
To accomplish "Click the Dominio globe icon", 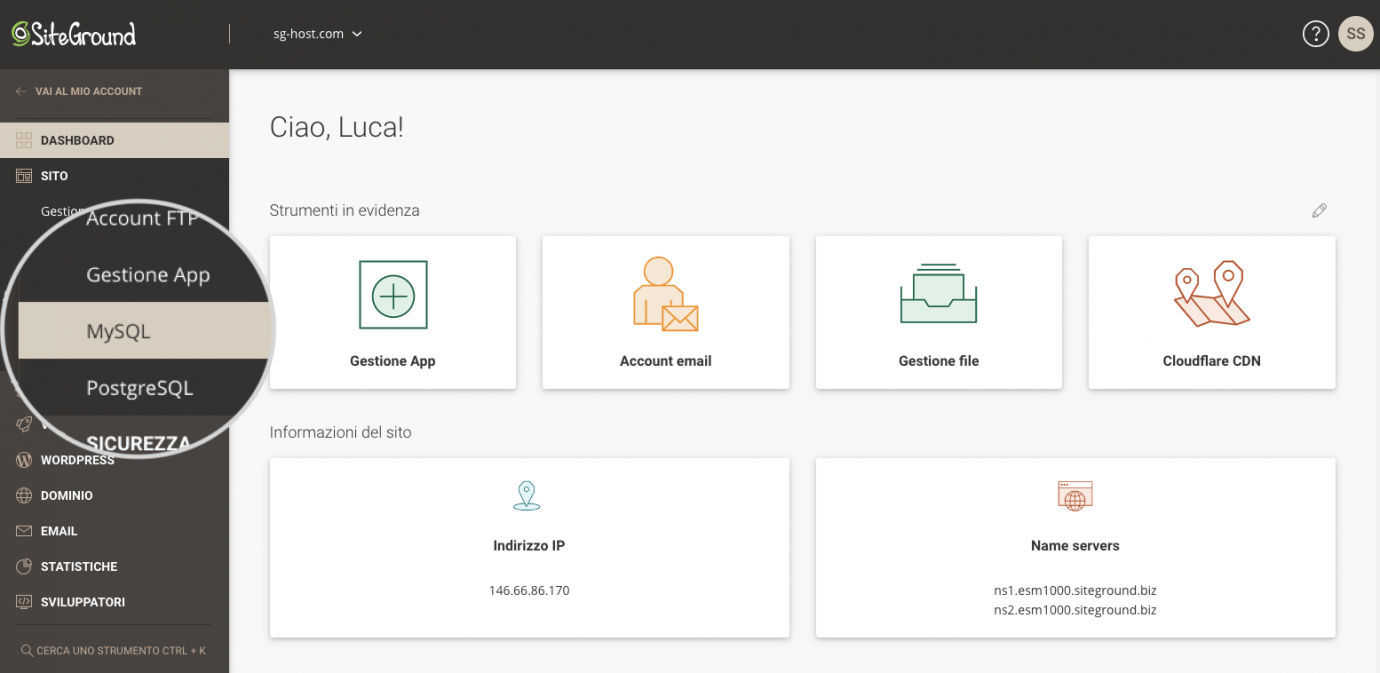I will pyautogui.click(x=24, y=496).
